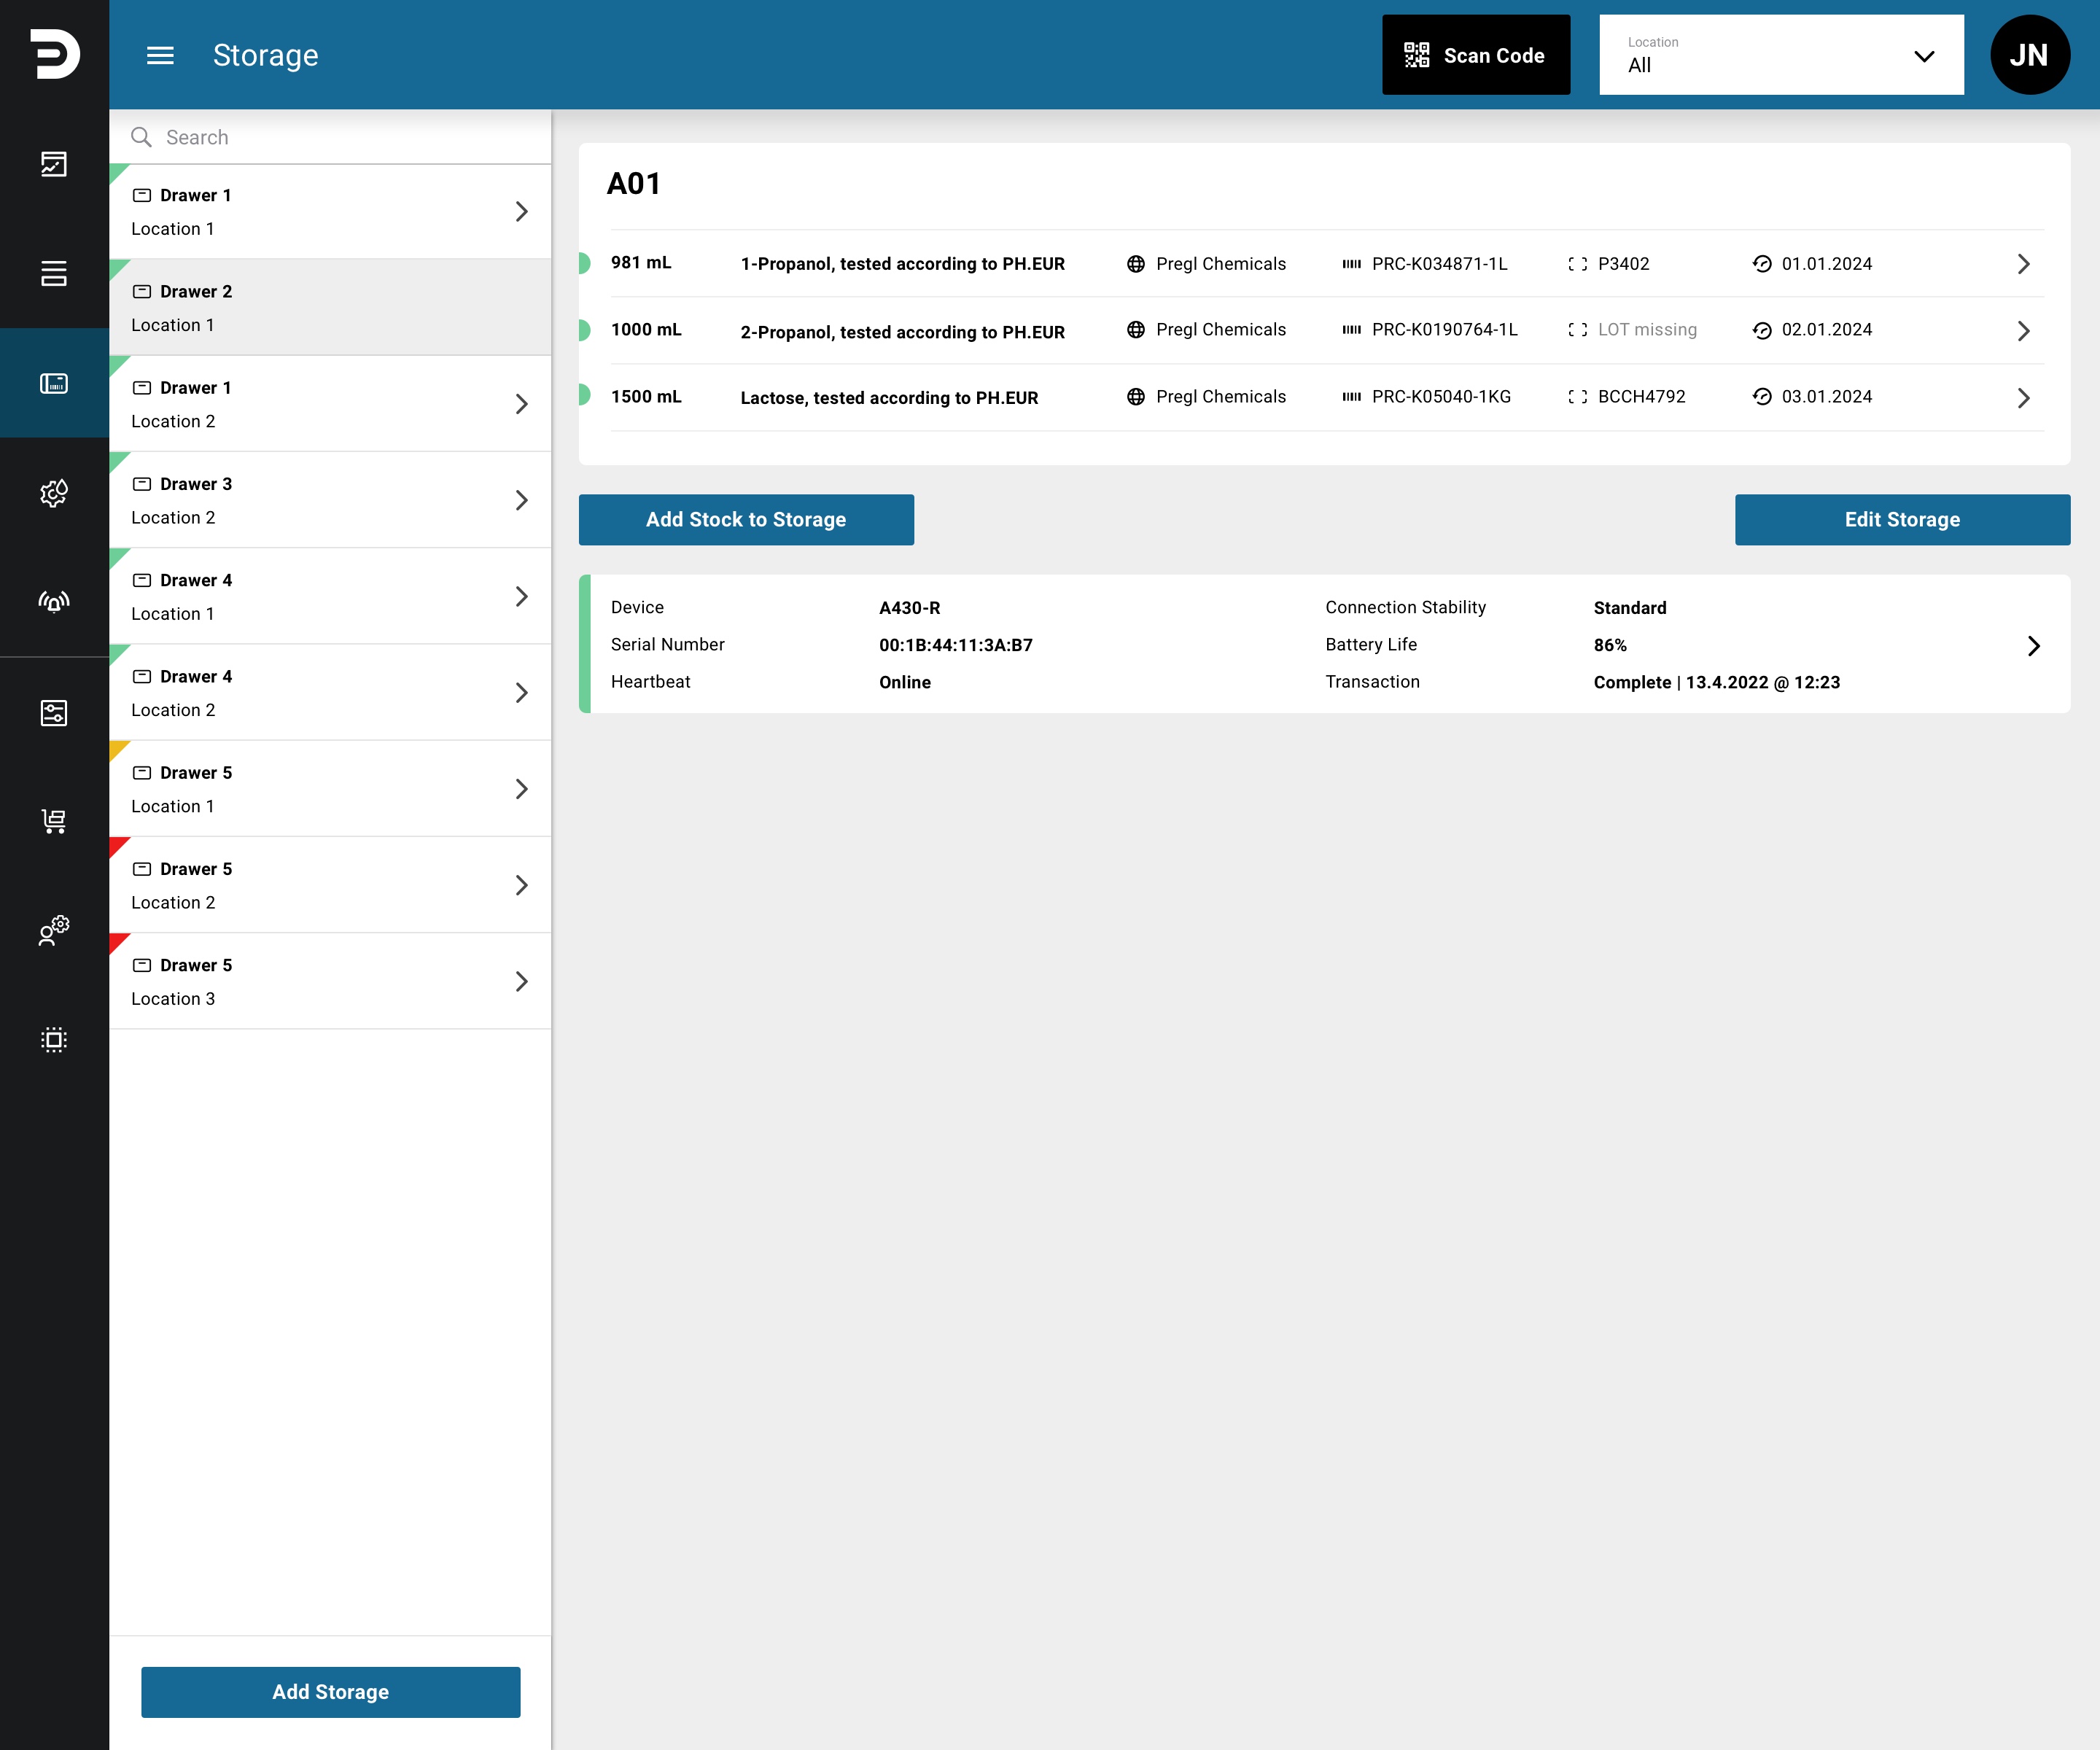This screenshot has width=2100, height=1750.
Task: Open the Location dropdown set to All
Action: (x=1781, y=55)
